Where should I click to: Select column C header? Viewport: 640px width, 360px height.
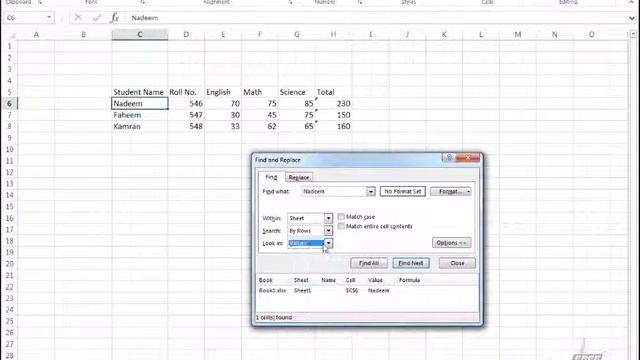[x=140, y=35]
